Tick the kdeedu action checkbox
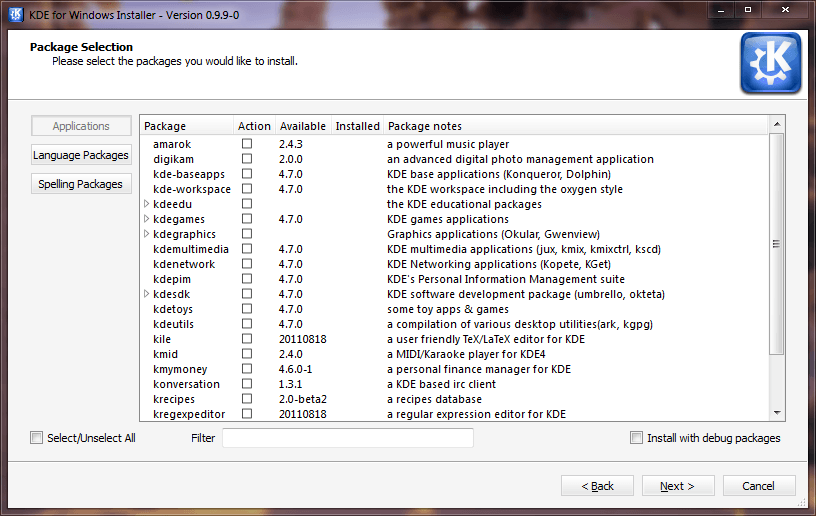Image resolution: width=816 pixels, height=516 pixels. pos(247,204)
